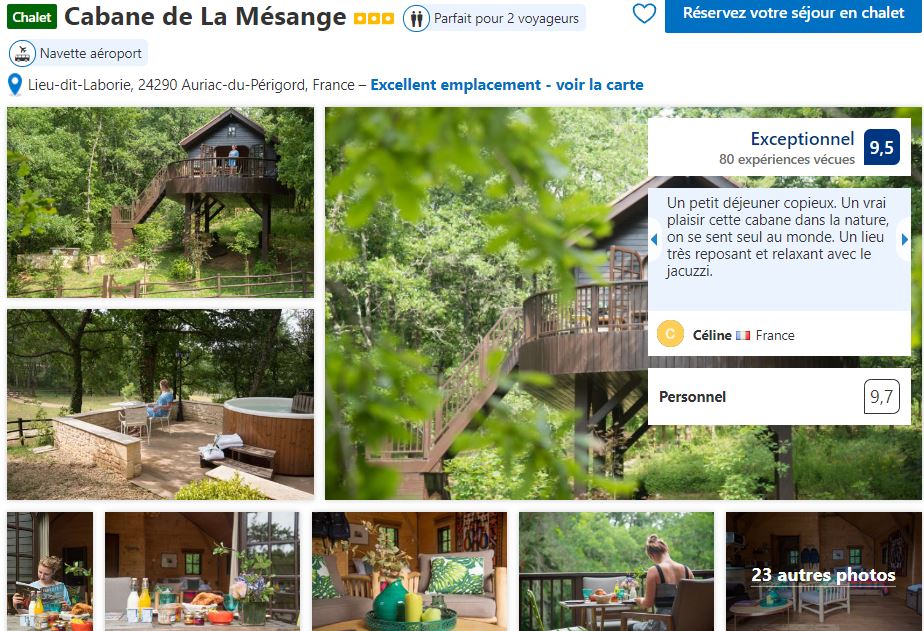The height and width of the screenshot is (631, 924).
Task: Click the green Chalet tag
Action: (32, 17)
